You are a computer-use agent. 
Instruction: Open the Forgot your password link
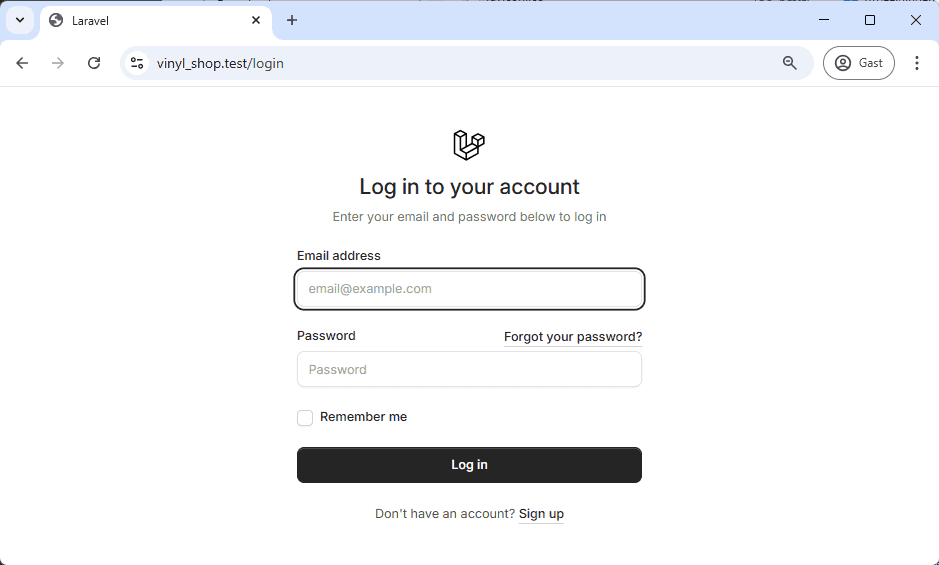tap(573, 337)
